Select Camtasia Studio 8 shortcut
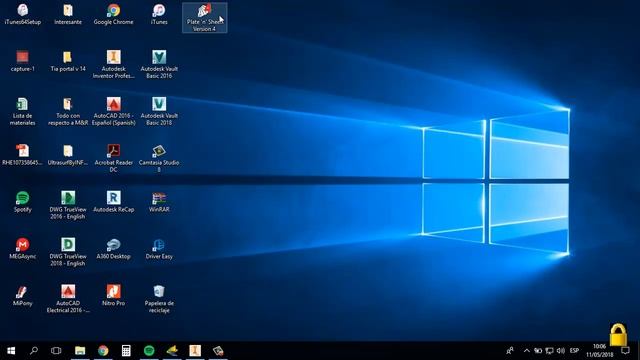The width and height of the screenshot is (640, 360). tap(159, 158)
